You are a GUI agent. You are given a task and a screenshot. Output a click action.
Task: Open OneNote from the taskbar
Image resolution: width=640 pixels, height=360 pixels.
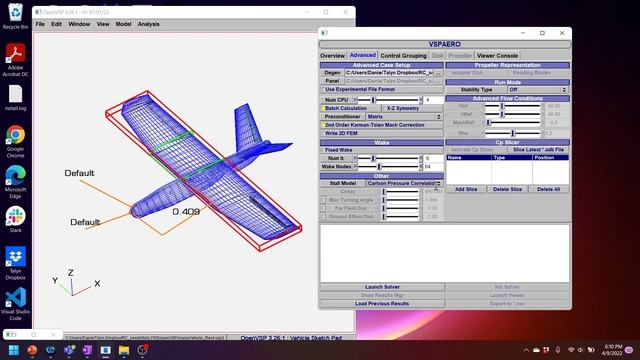(x=87, y=350)
